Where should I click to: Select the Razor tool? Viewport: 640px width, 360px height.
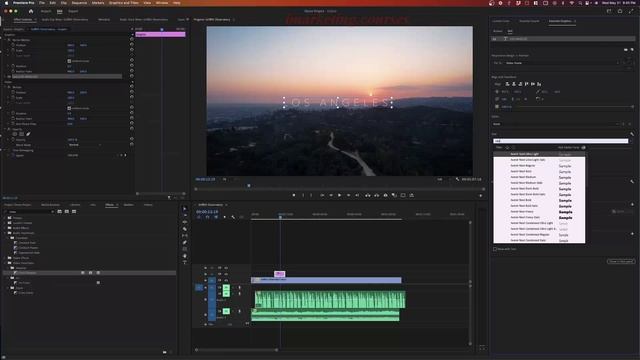(184, 229)
